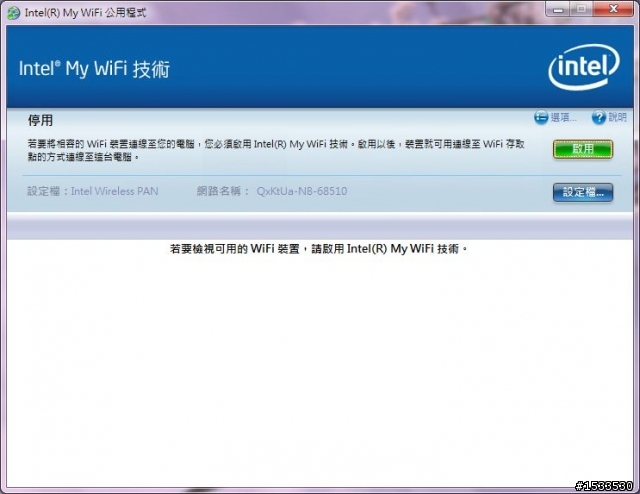This screenshot has height=494, width=640.
Task: Click the Intel My WiFi 技術 header title
Action: pos(94,69)
